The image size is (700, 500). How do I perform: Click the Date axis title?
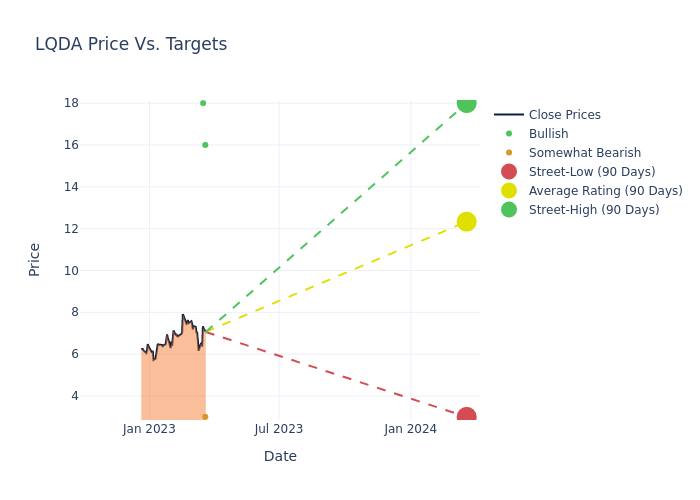[280, 456]
